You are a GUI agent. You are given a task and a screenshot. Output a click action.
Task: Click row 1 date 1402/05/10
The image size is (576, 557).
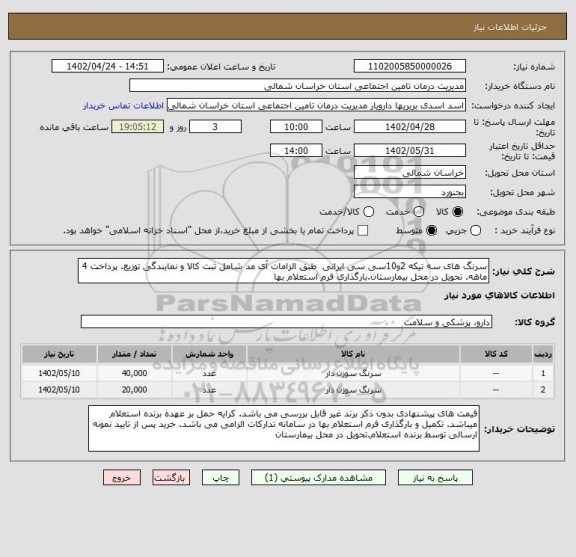[59, 373]
